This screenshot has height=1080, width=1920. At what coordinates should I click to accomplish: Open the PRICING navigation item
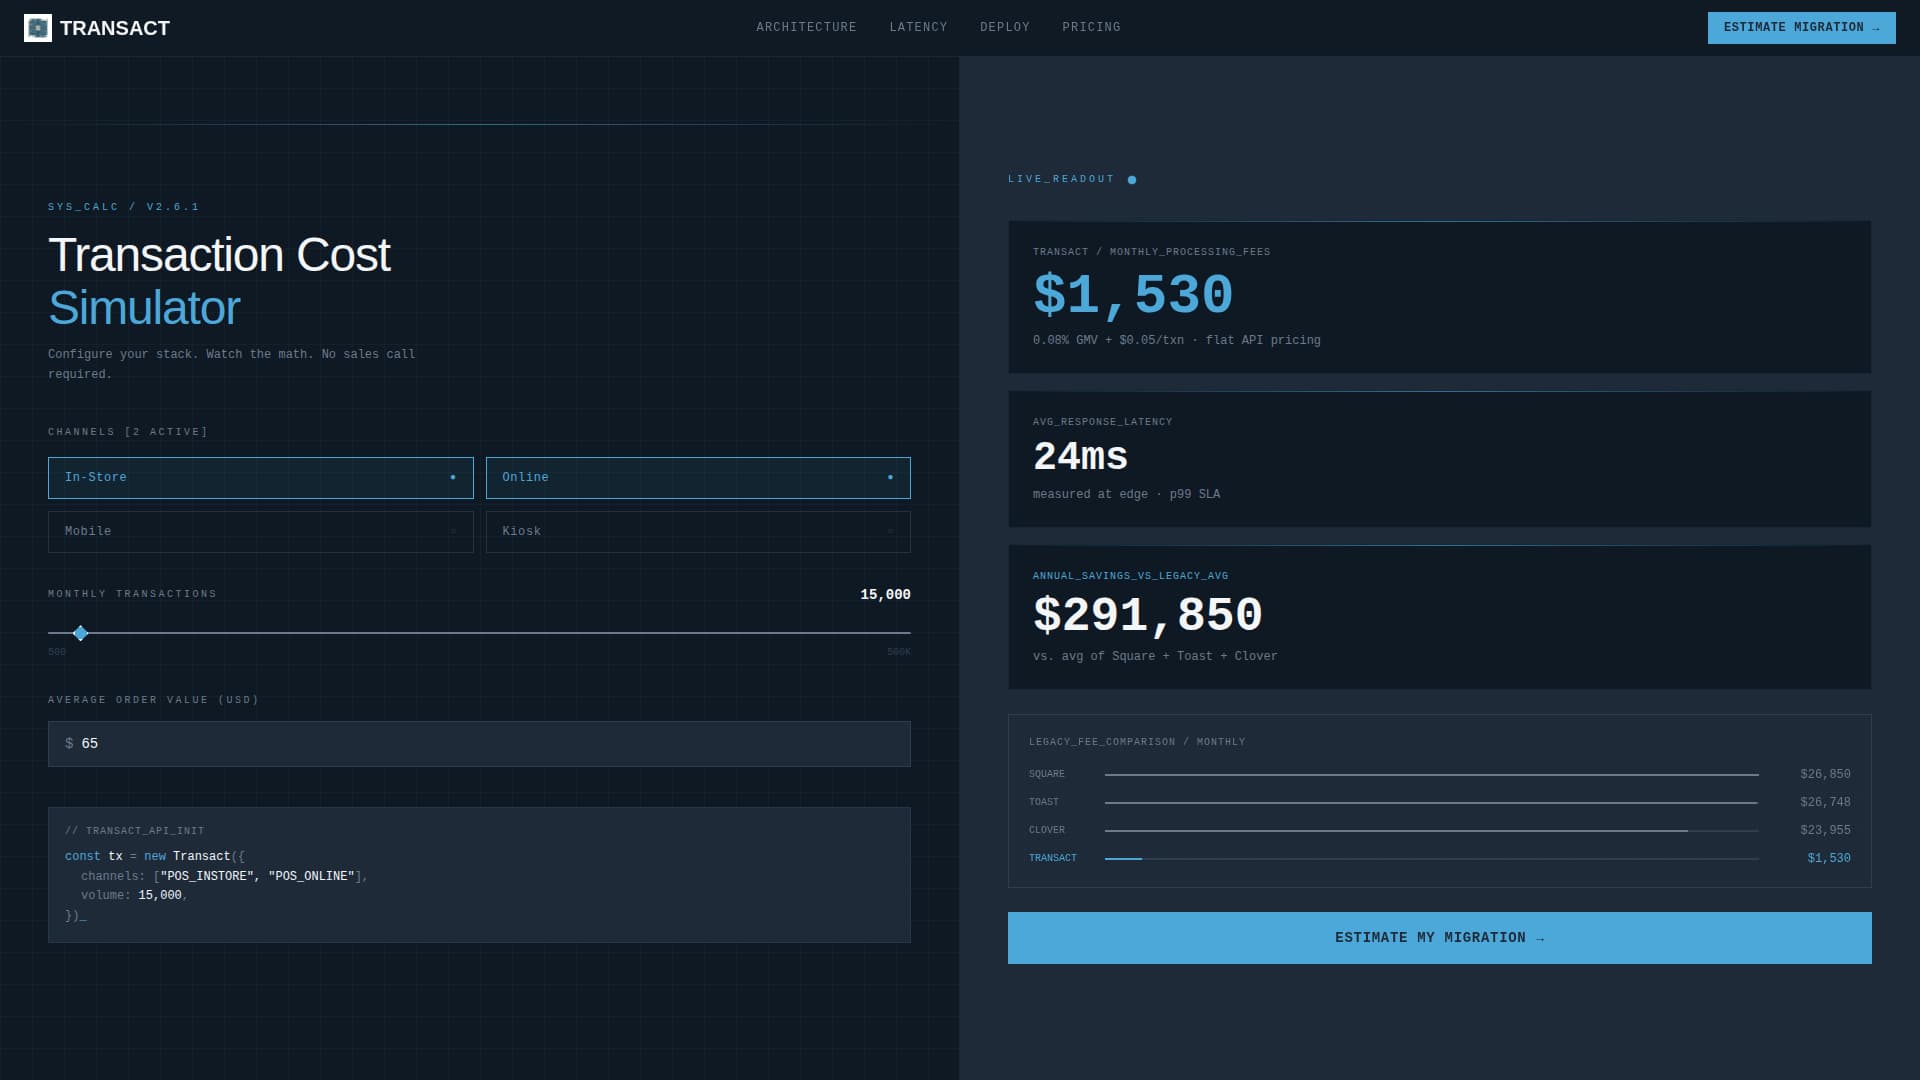[x=1090, y=27]
